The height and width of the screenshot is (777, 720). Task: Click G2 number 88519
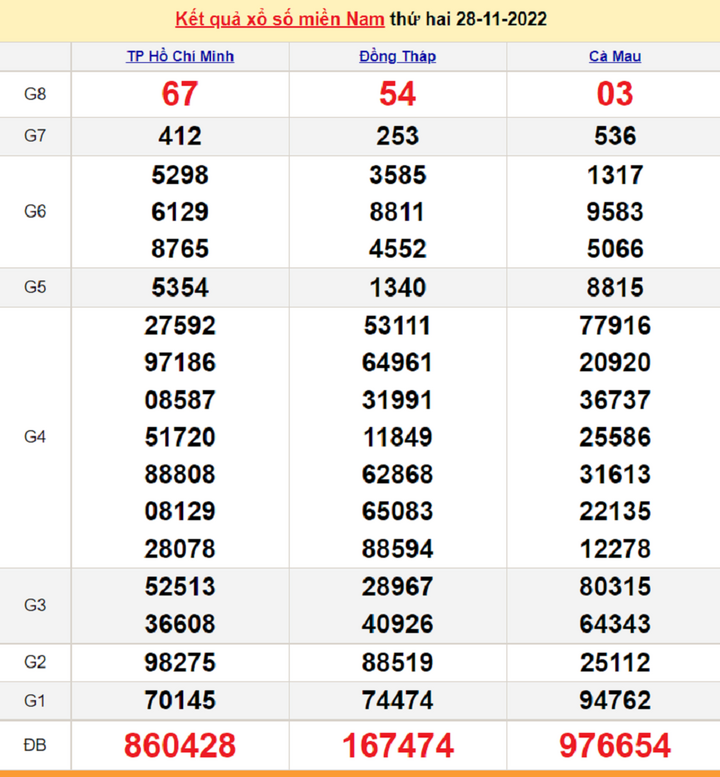397,663
